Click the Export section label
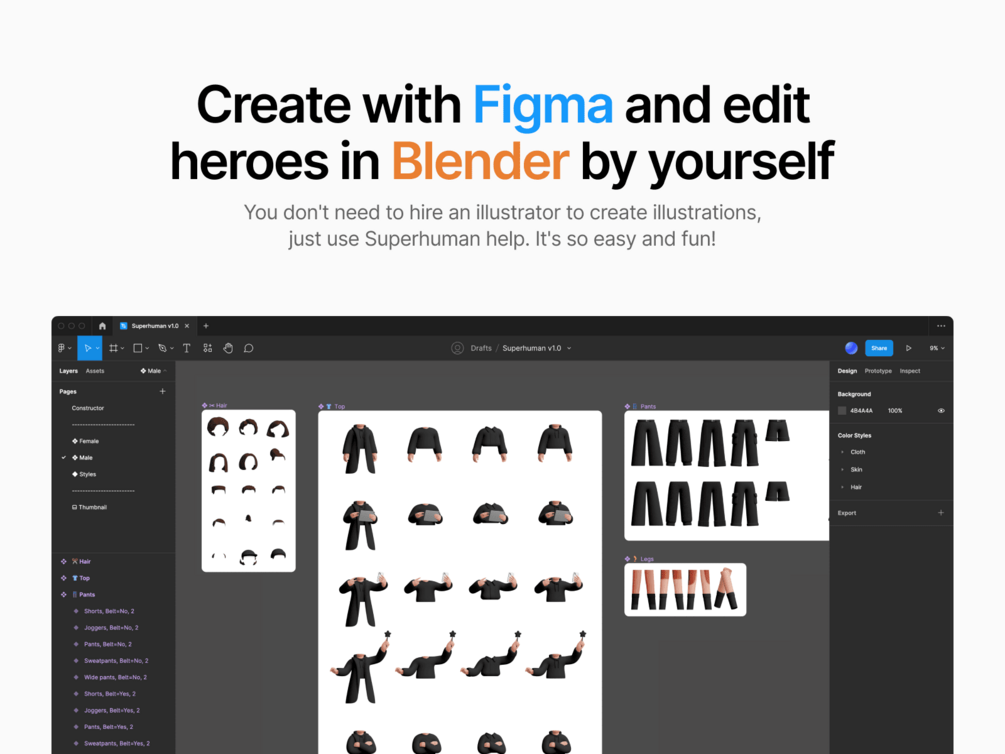Image resolution: width=1005 pixels, height=754 pixels. pyautogui.click(x=847, y=513)
